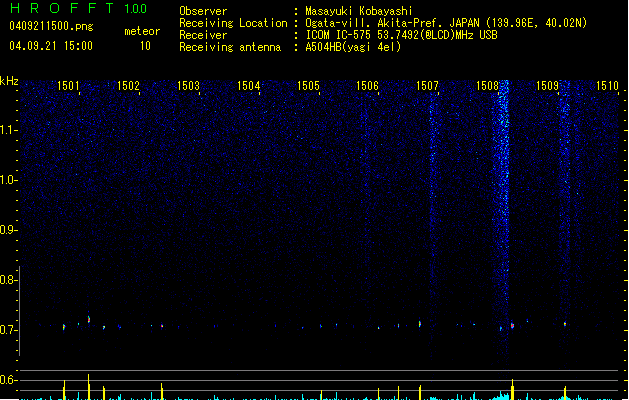Click the 1504 time axis marker
Image resolution: width=629 pixels, height=400 pixels.
click(248, 86)
